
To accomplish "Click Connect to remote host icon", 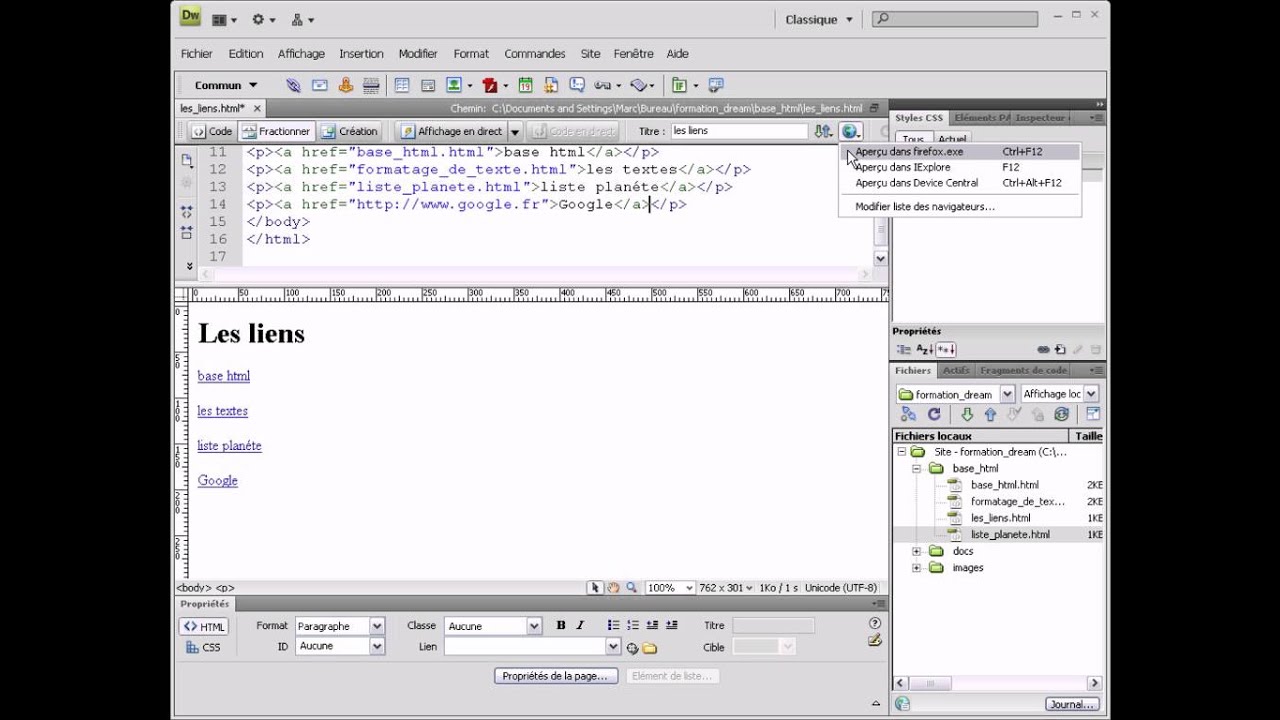I will pyautogui.click(x=908, y=414).
